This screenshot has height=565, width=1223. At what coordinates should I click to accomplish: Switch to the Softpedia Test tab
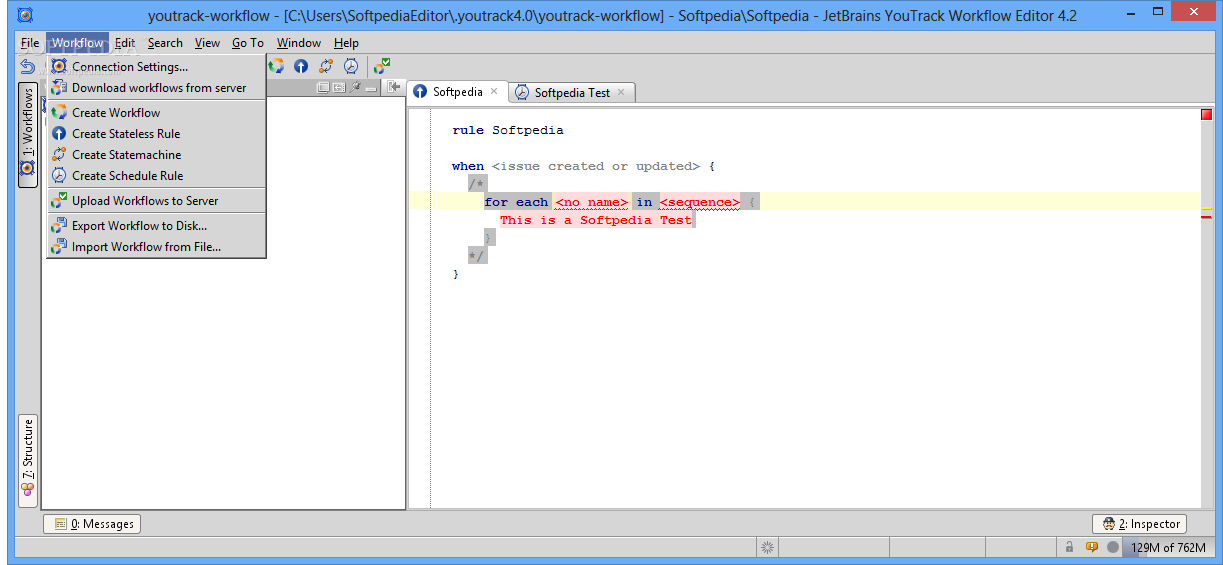click(x=572, y=93)
